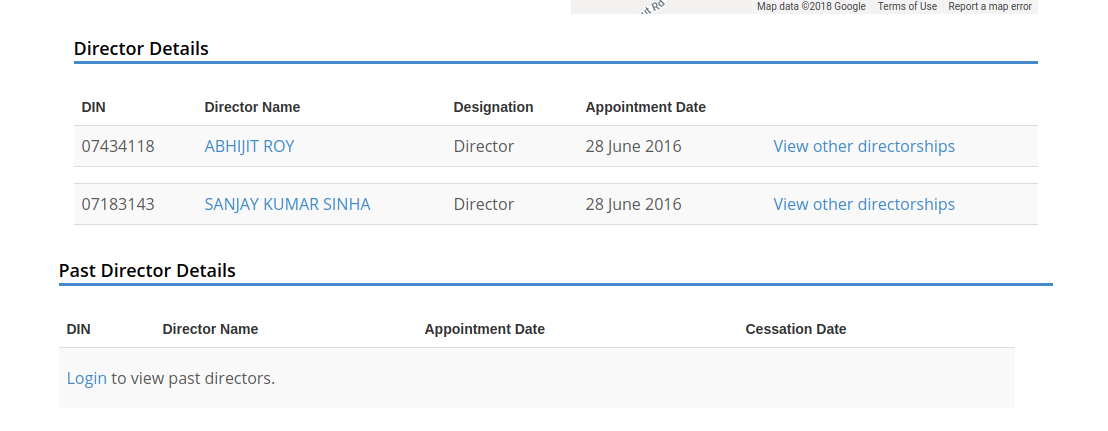Click the Map data ©2018 Google text
Screen dimensions: 1108x431
coord(811,6)
